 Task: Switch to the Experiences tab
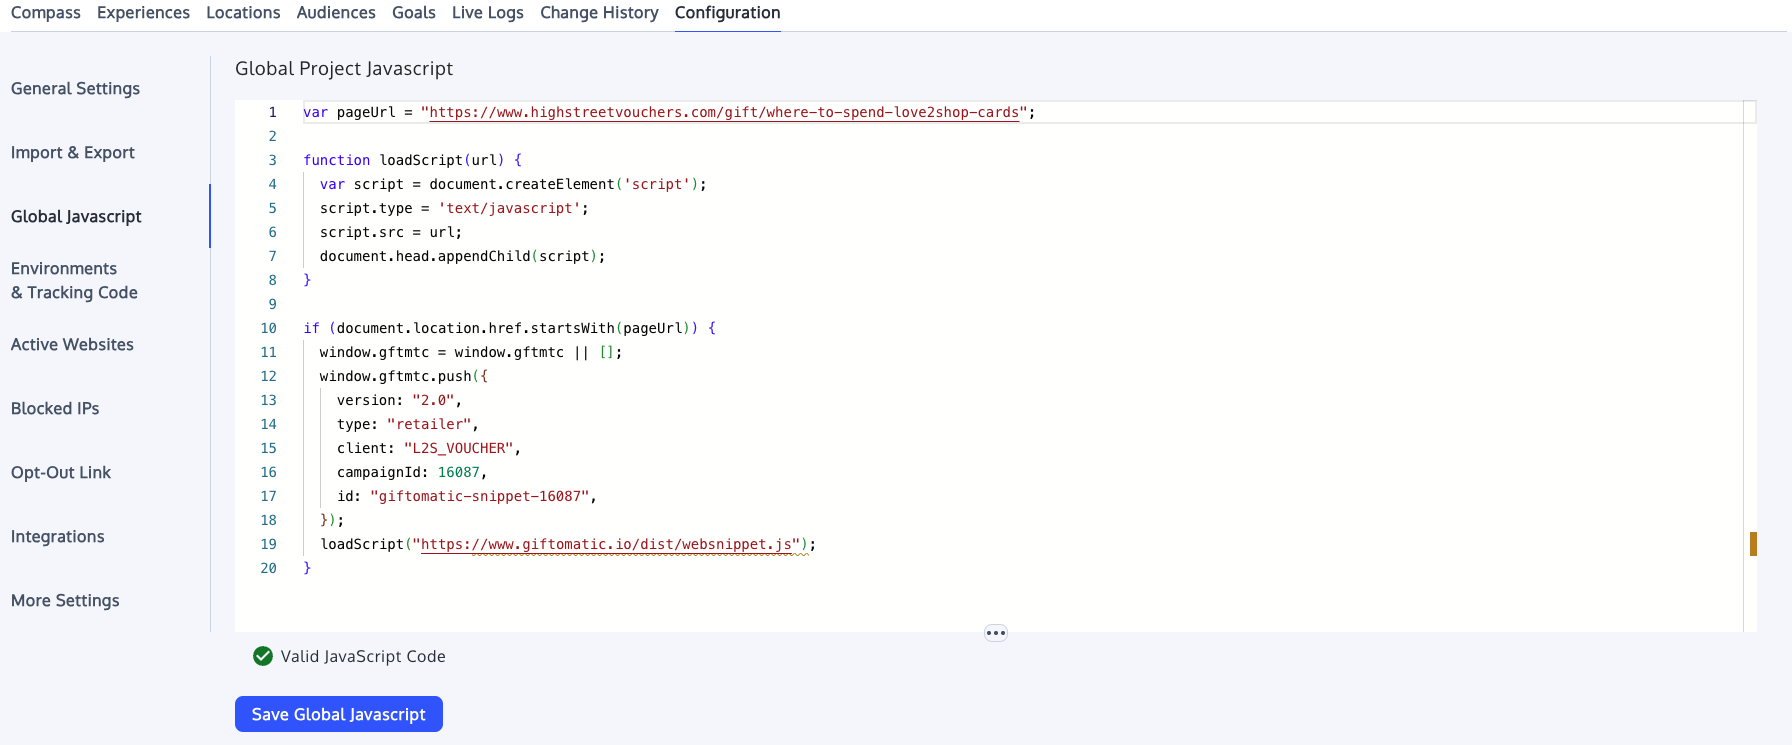pos(143,13)
